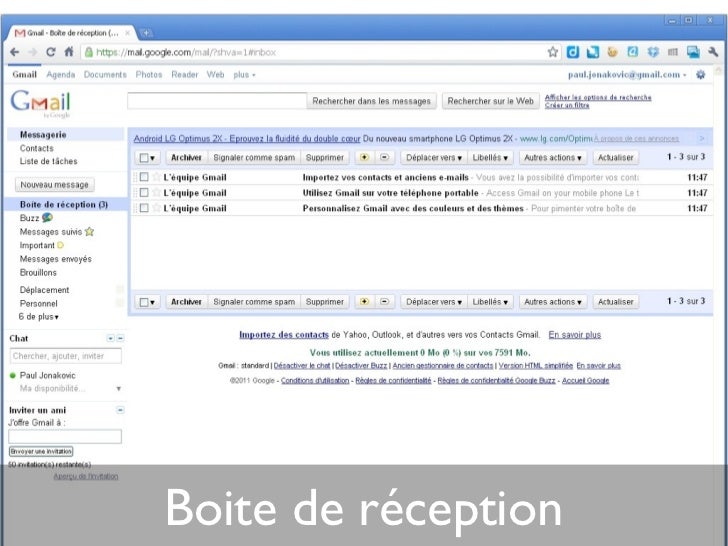Viewport: 728px width, 546px height.
Task: Click the top 'Actualiser' button
Action: (616, 158)
